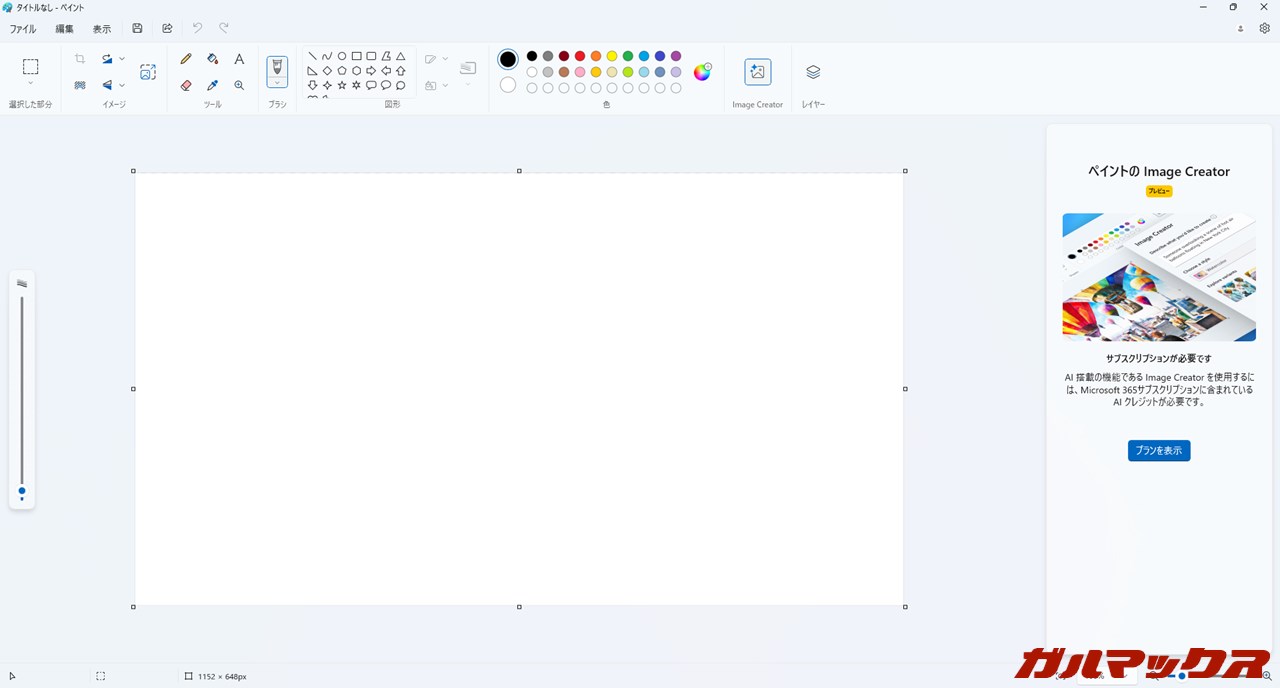Click the Remove background icon
Screen dimensions: 1280x688
tap(148, 72)
